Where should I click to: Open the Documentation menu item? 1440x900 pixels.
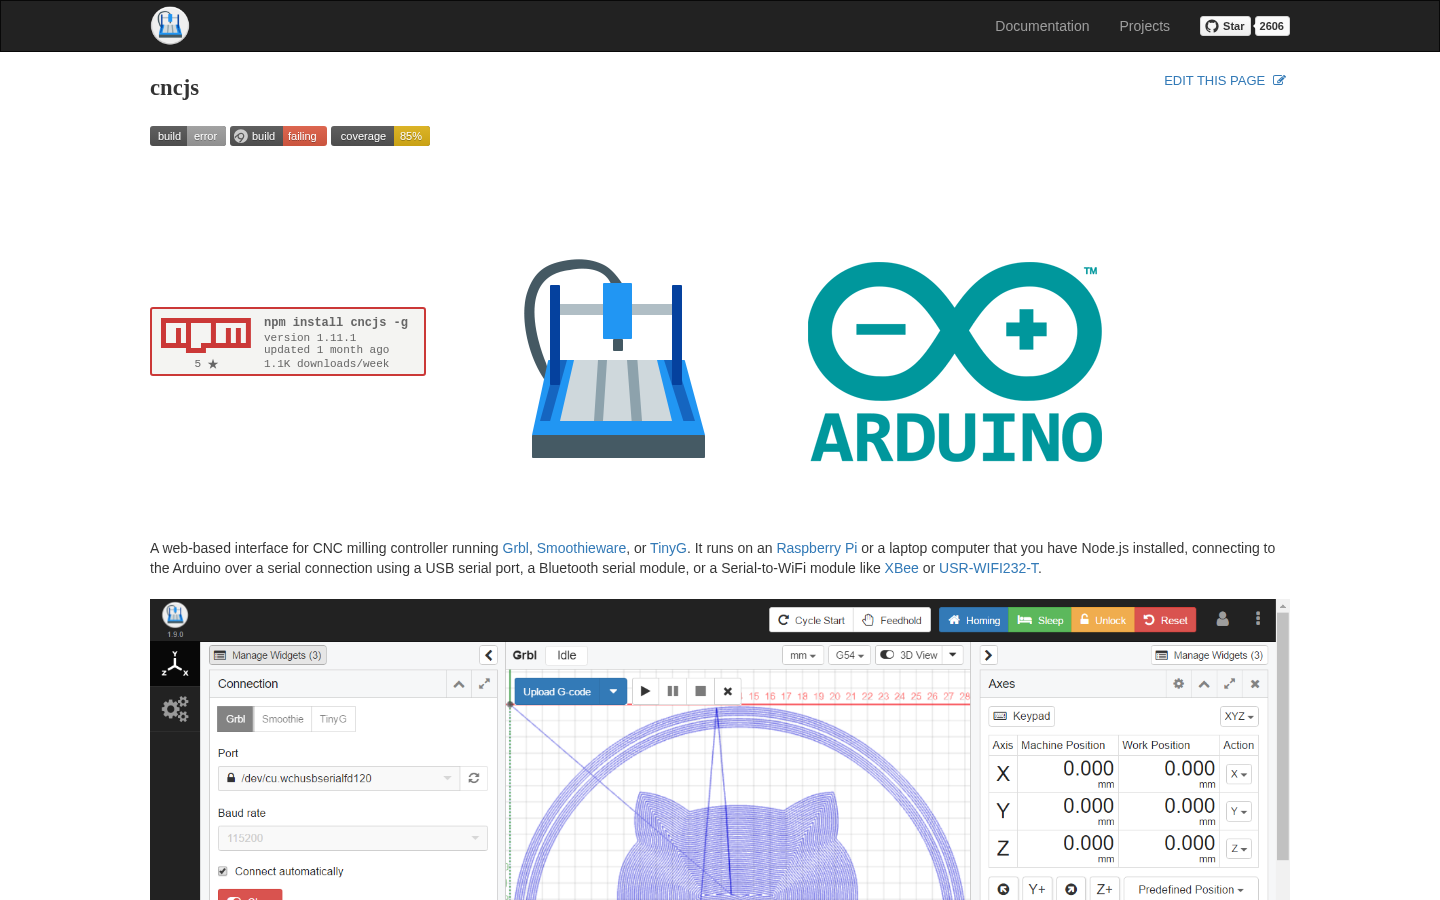click(1042, 26)
